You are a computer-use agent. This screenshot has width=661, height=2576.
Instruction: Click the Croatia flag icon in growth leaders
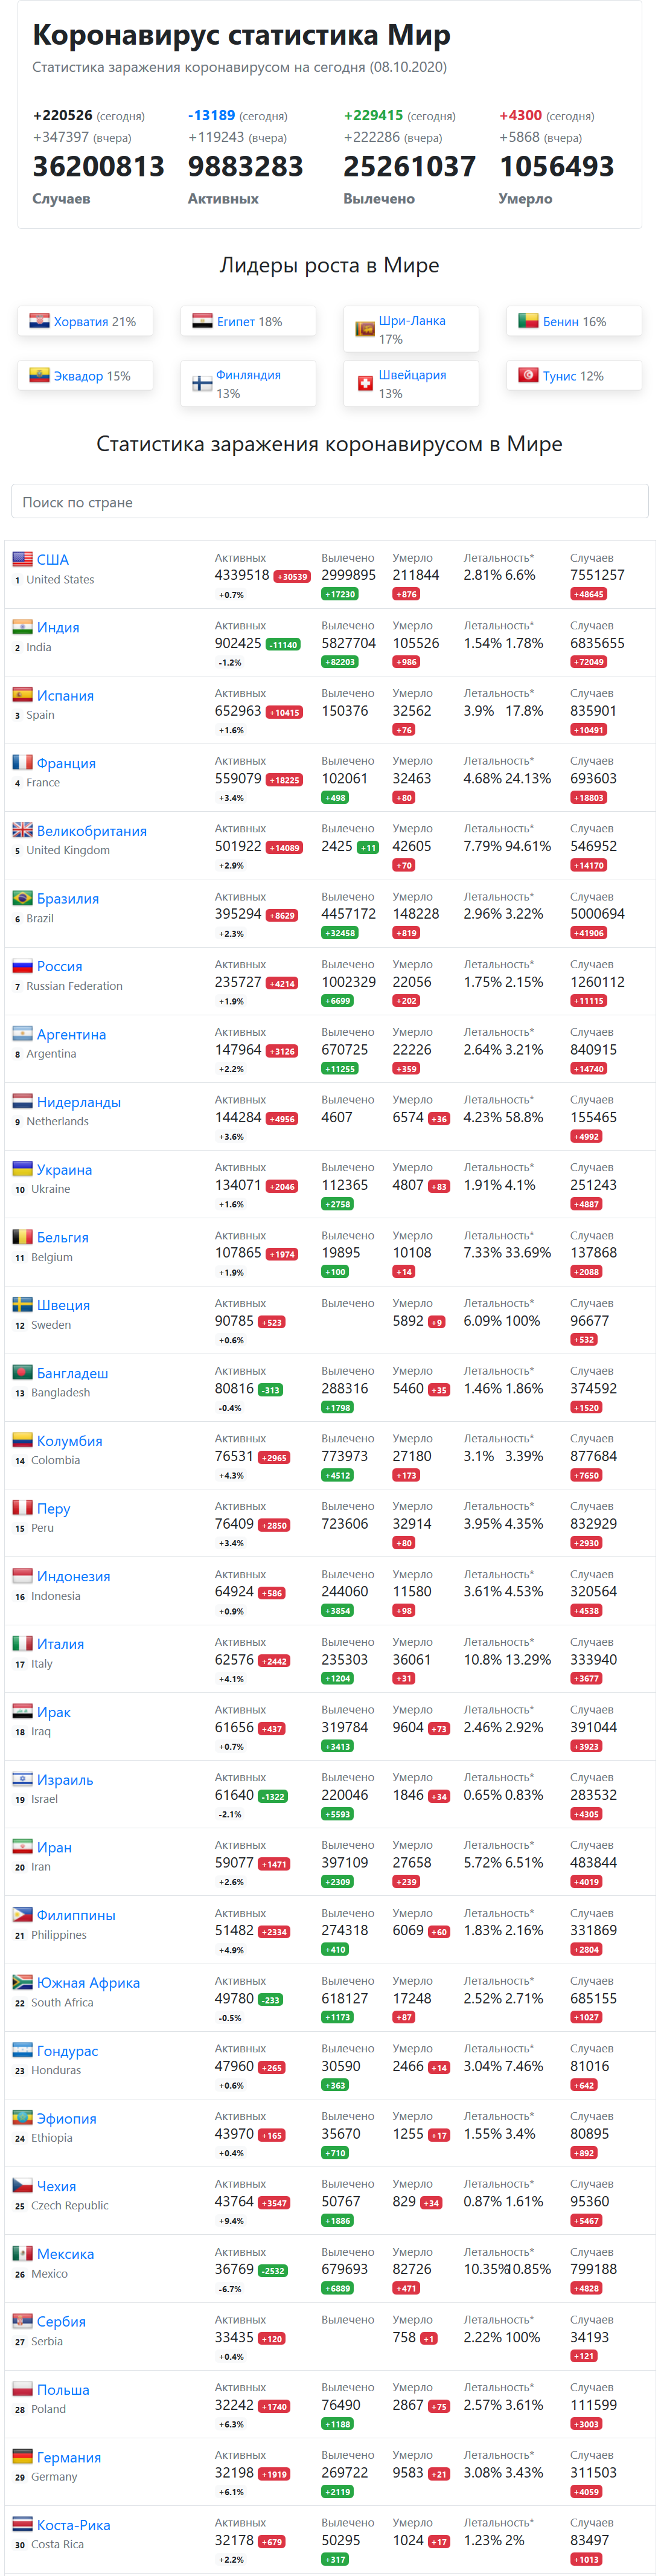tap(39, 321)
